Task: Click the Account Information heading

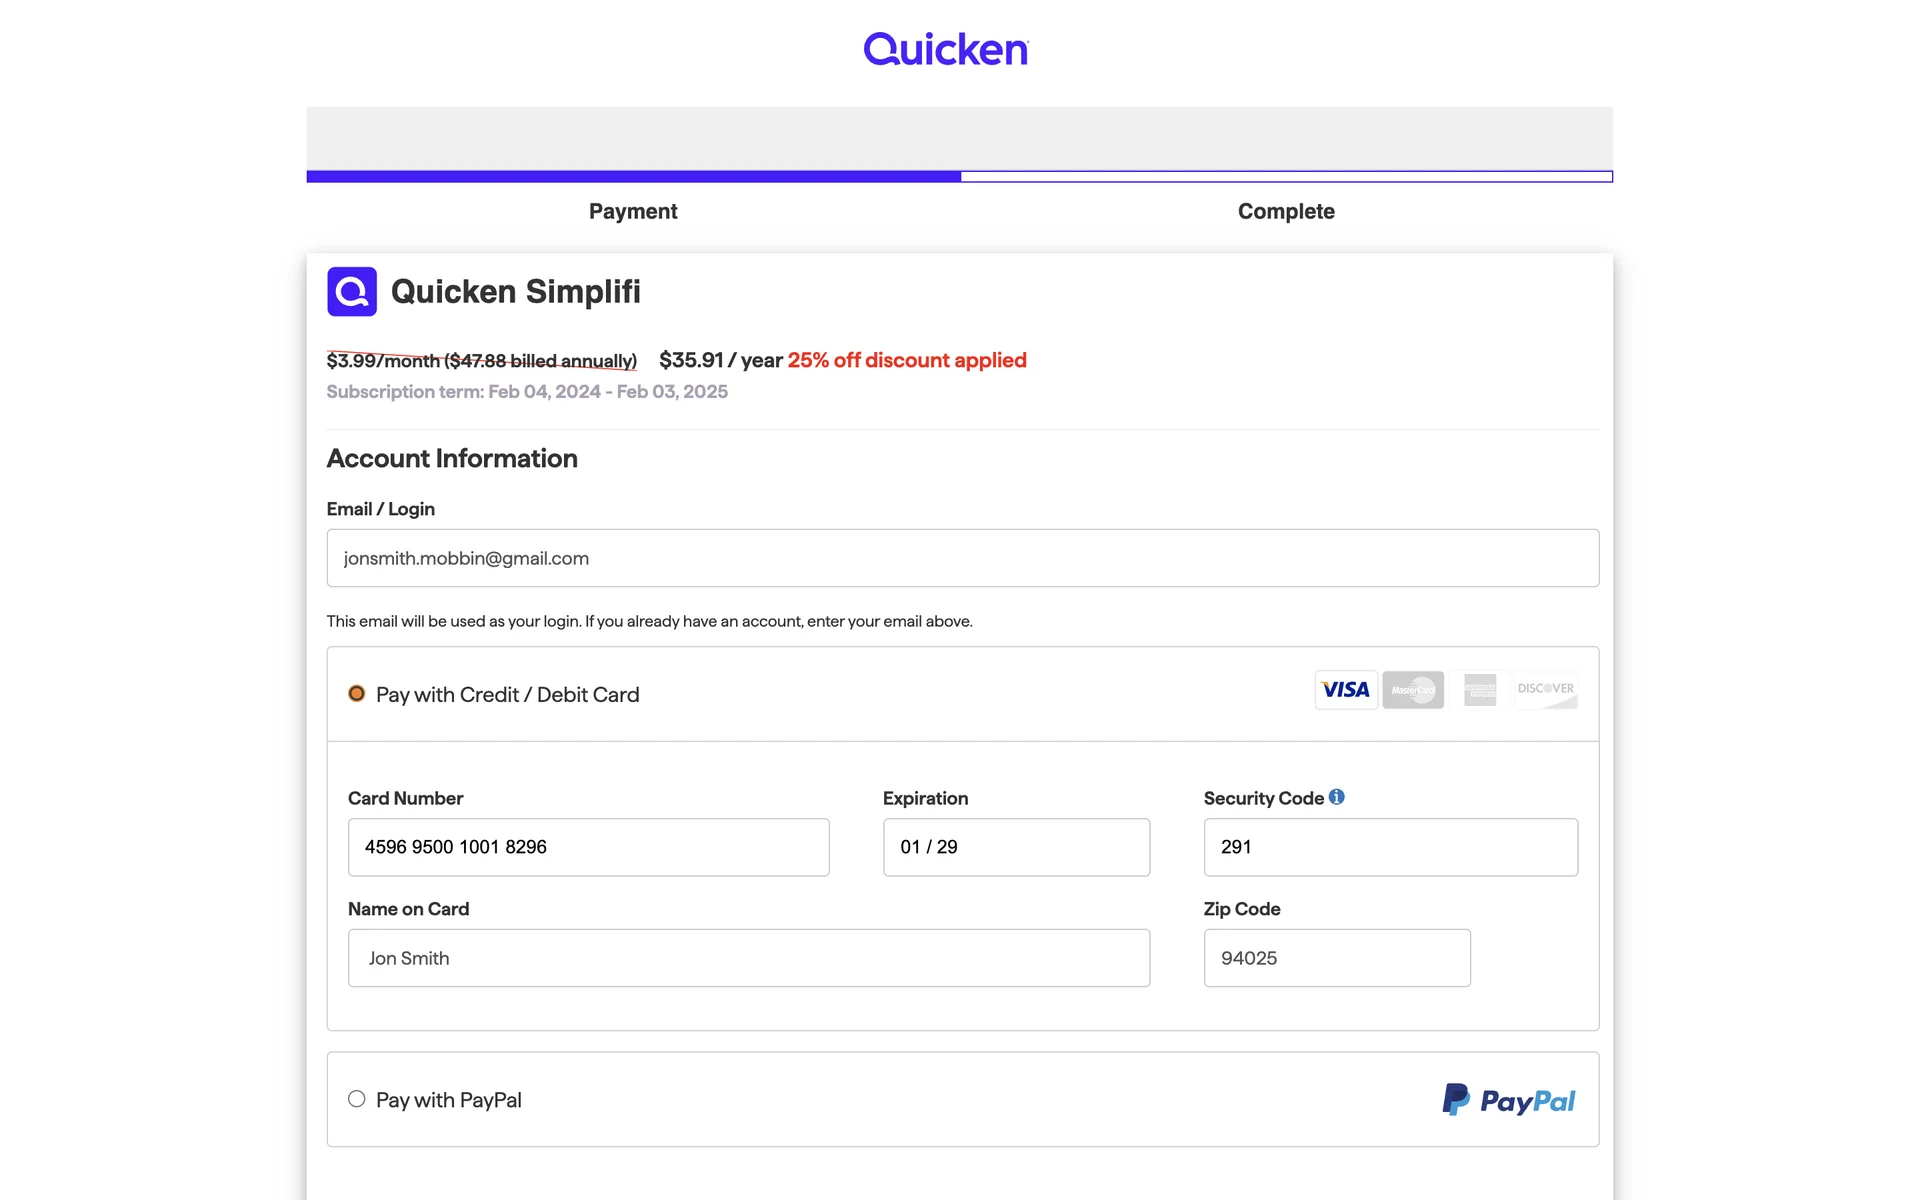Action: point(452,458)
